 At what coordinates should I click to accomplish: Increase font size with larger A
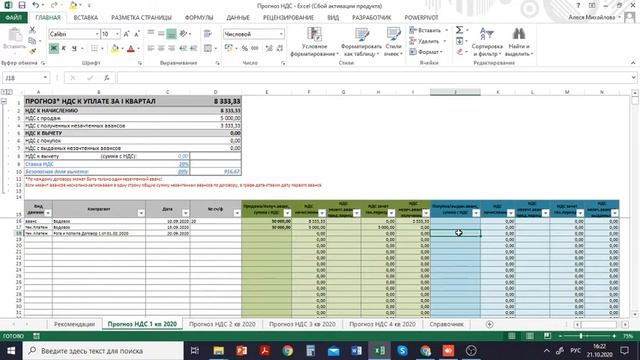(x=127, y=34)
